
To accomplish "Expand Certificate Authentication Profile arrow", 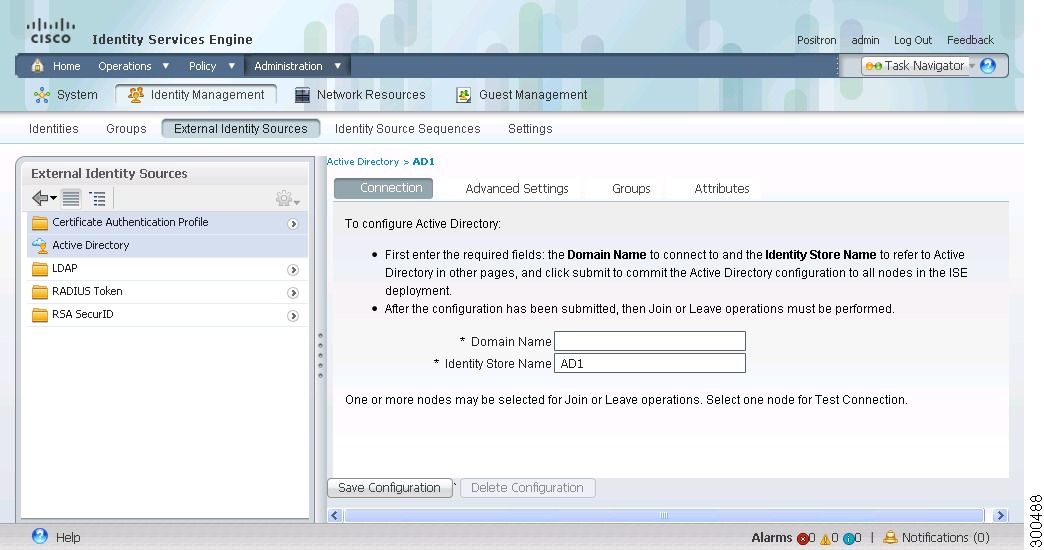I will point(292,224).
